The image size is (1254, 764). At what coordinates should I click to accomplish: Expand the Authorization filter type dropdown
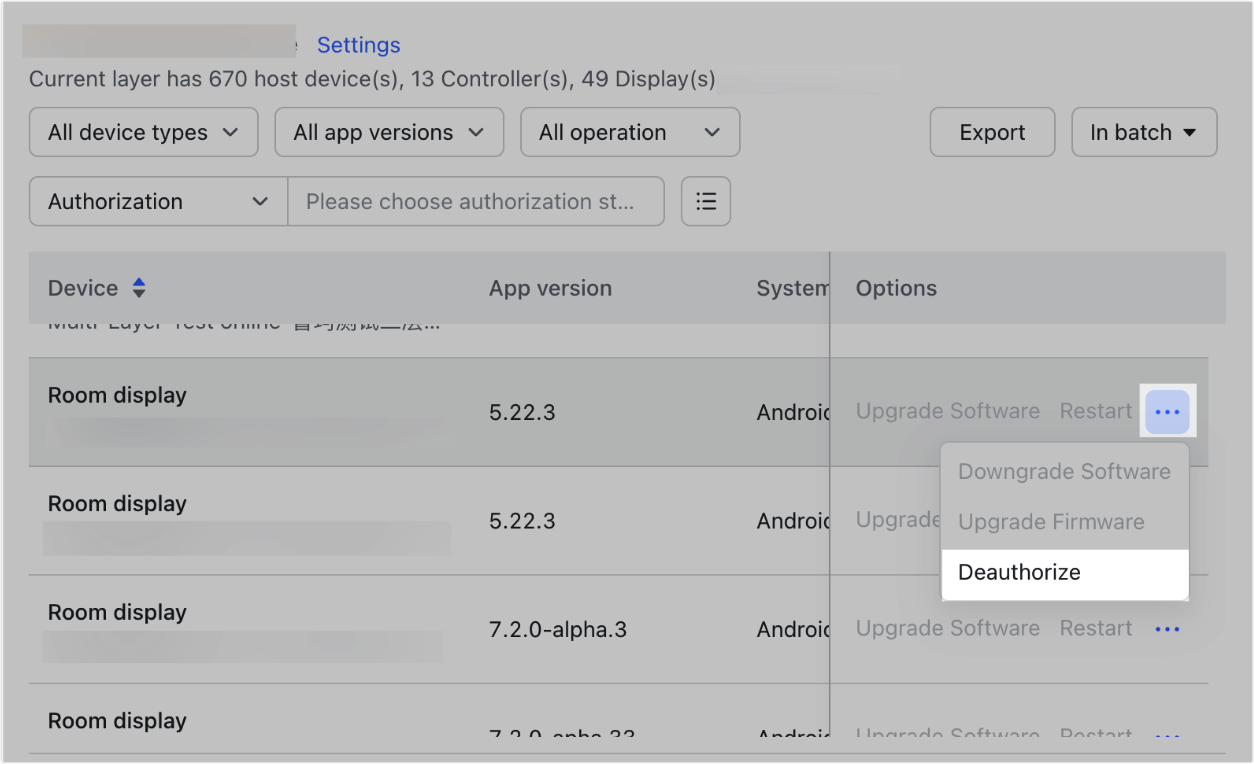[158, 202]
